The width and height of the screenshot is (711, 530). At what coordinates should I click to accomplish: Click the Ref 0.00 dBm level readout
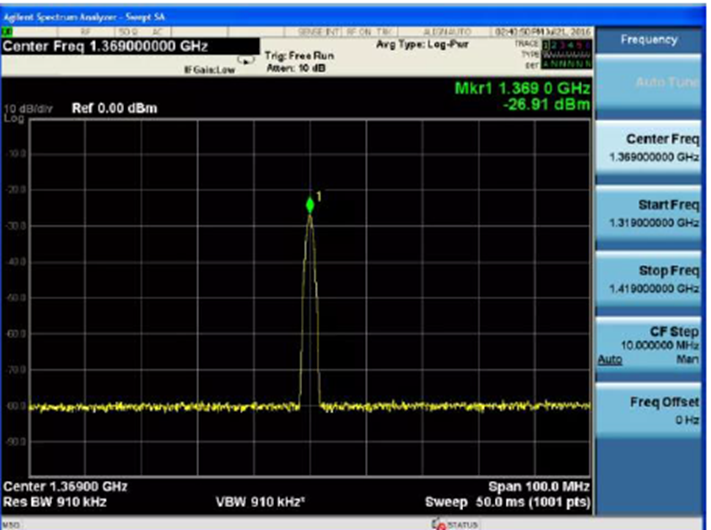point(116,108)
